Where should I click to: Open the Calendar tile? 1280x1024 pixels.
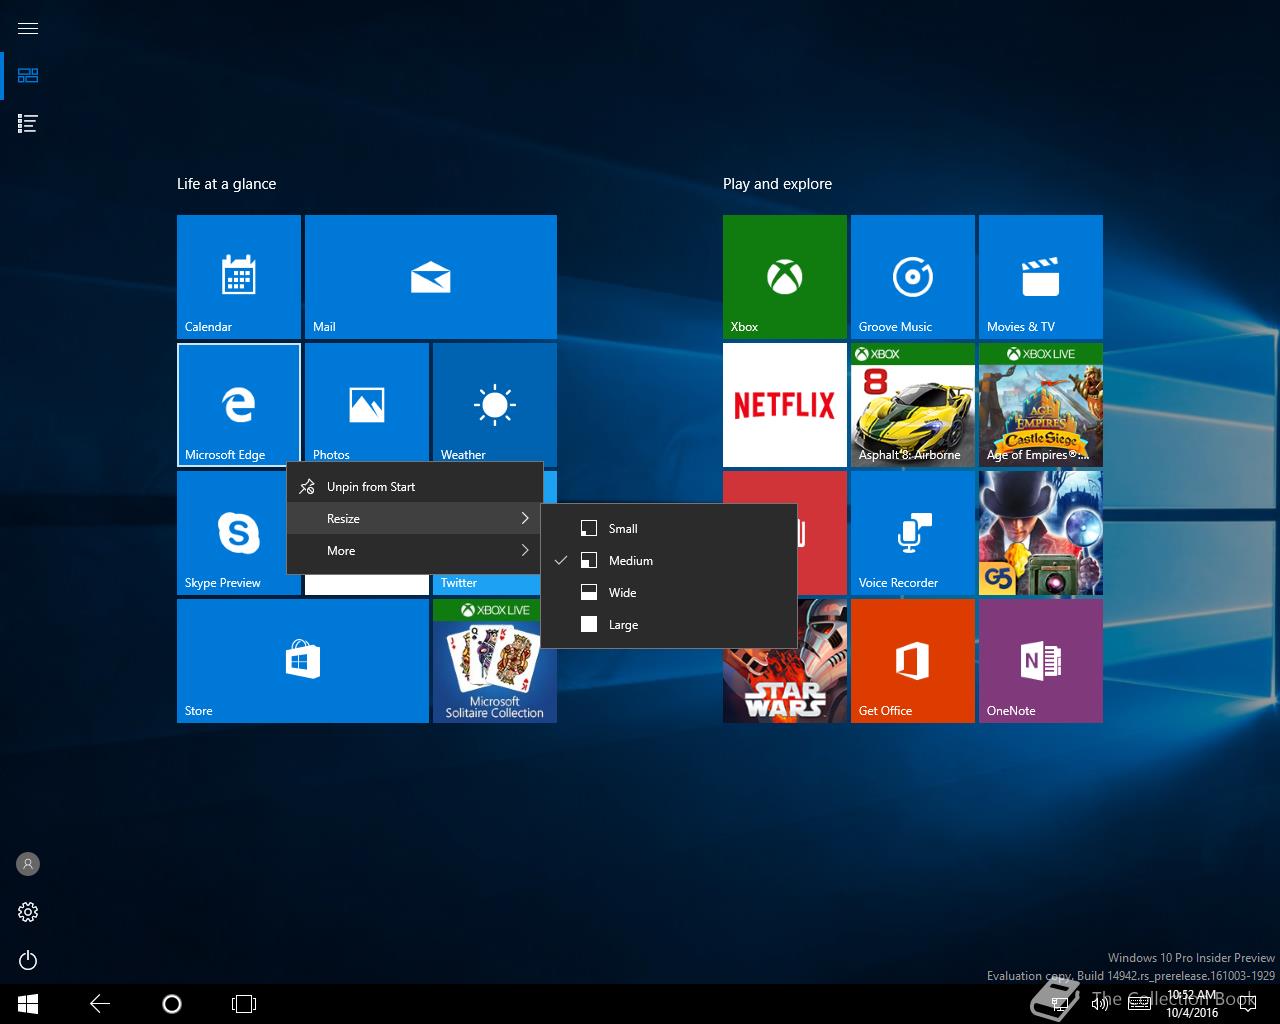coord(238,277)
